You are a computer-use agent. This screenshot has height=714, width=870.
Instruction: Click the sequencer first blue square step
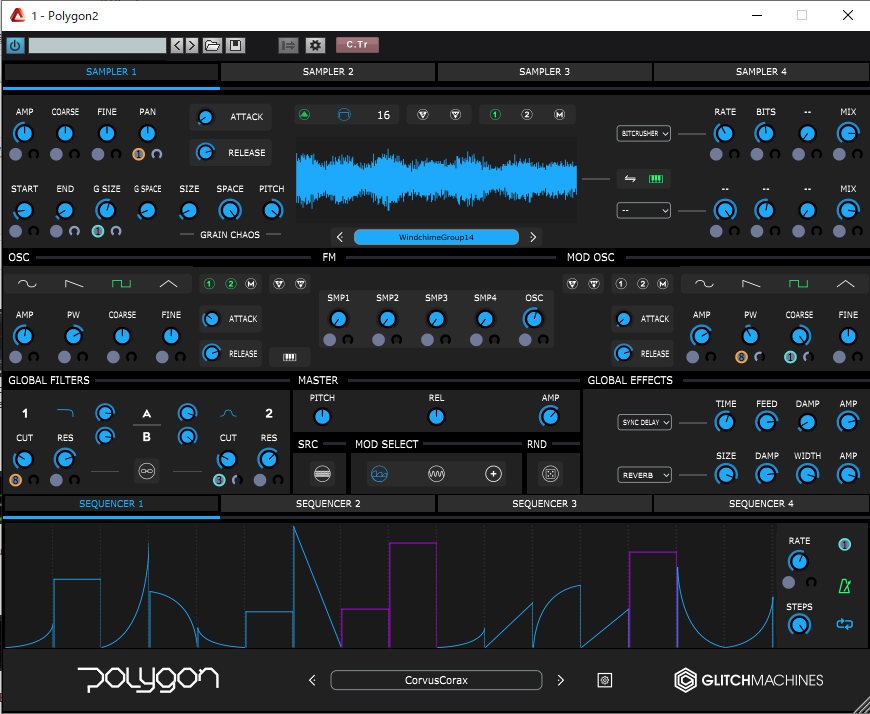click(77, 613)
